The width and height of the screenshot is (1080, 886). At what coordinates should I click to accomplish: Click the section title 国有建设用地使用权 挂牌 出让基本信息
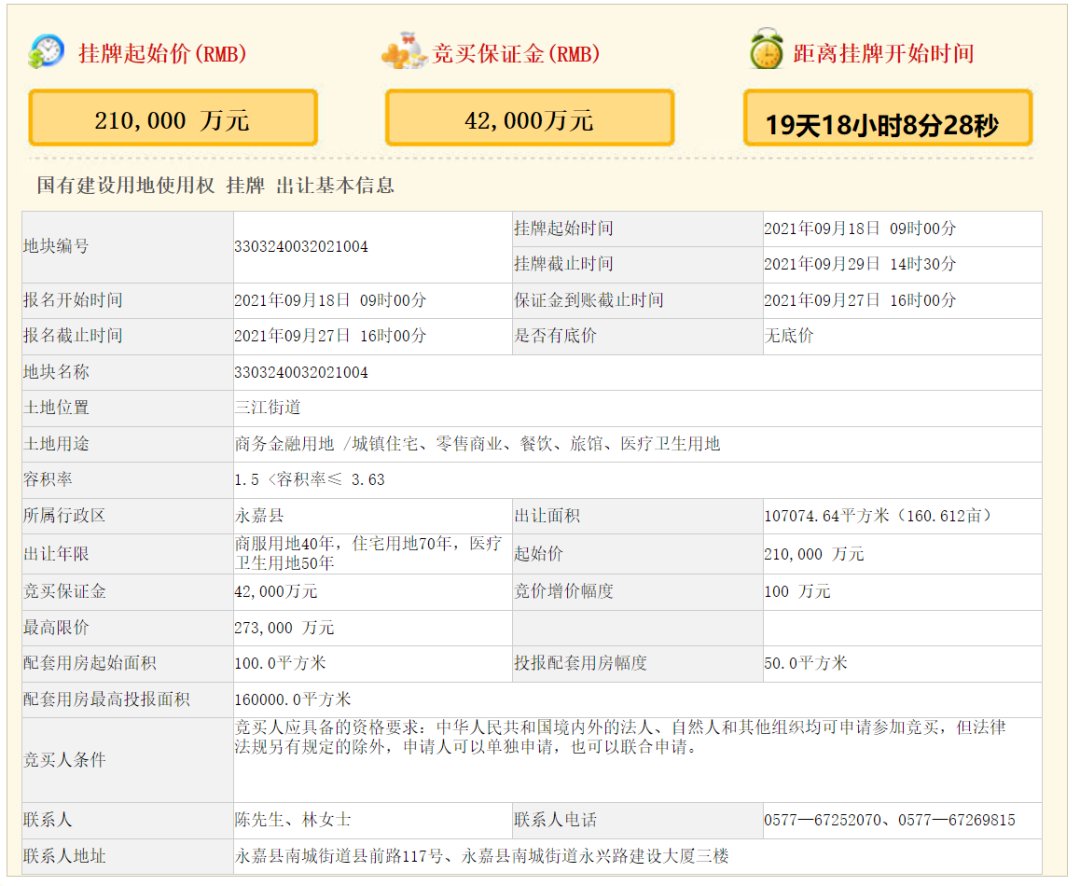(215, 185)
